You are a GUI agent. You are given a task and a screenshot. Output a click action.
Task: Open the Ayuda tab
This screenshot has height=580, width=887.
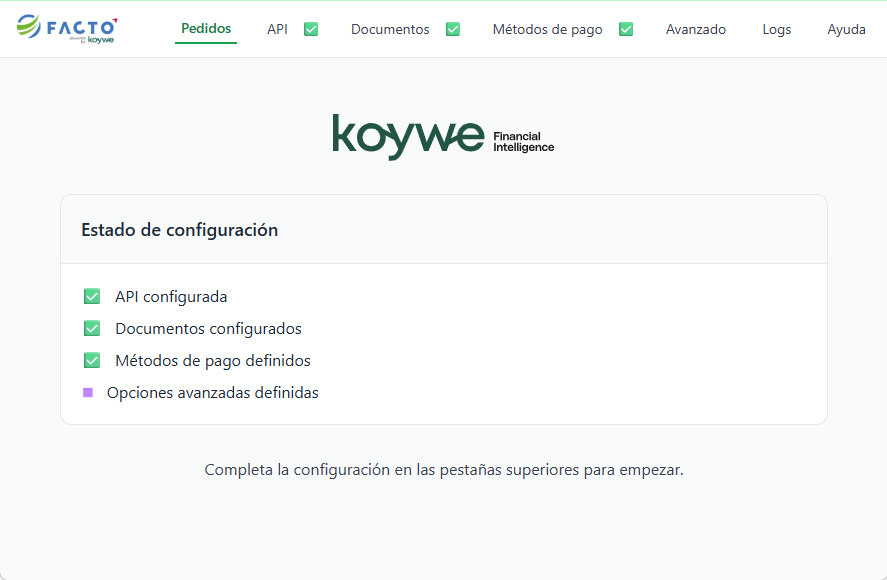click(846, 29)
